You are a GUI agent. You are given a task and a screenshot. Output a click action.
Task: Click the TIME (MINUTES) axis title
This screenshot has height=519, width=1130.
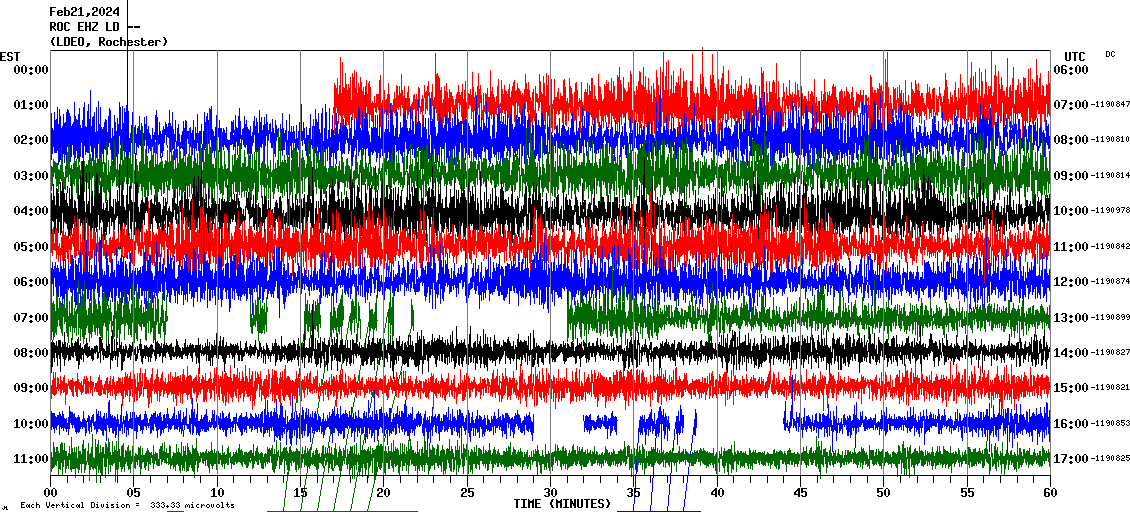tap(562, 504)
